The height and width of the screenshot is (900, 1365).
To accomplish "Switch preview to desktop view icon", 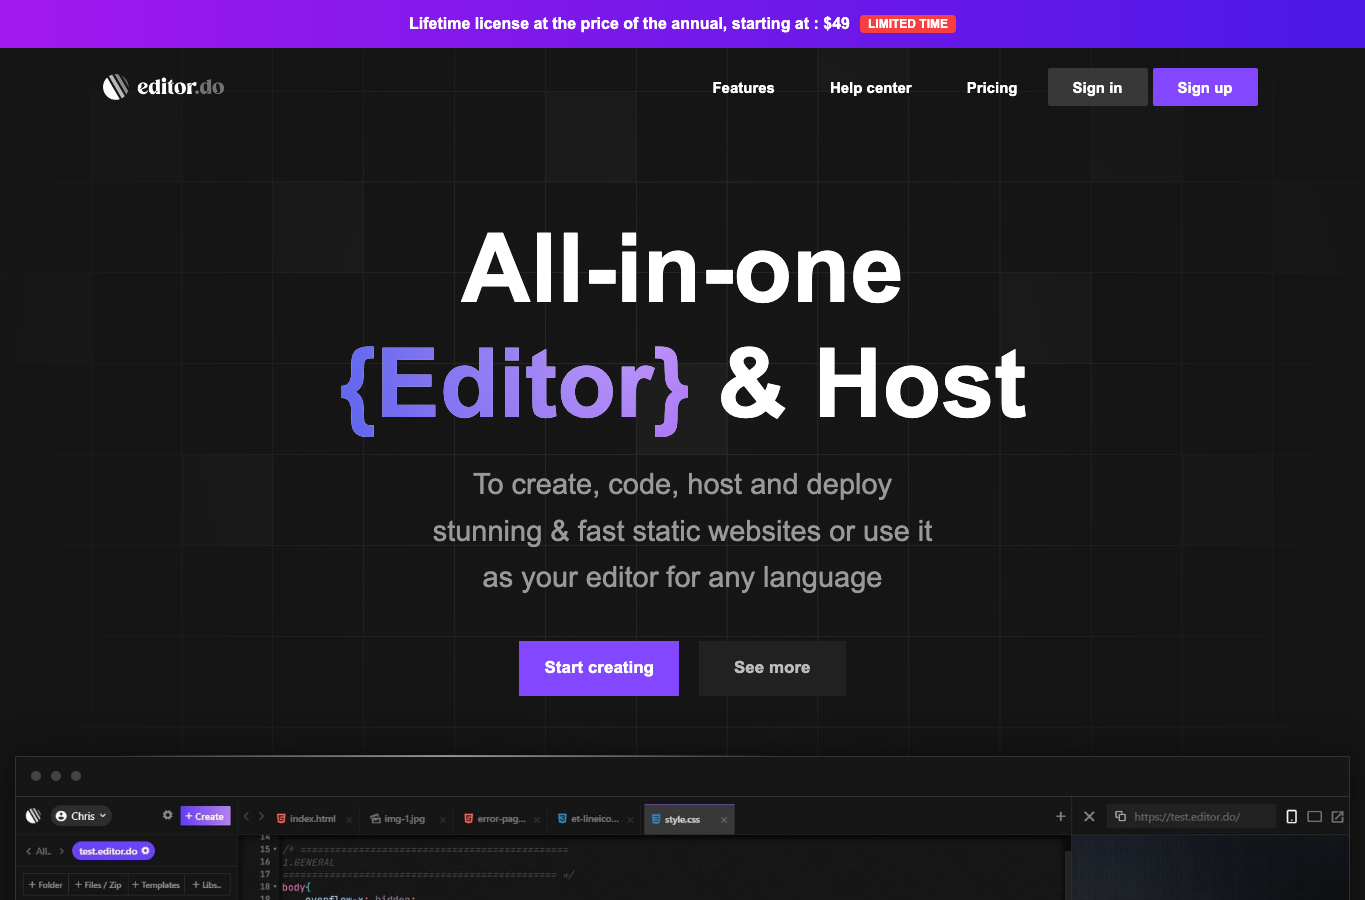I will pos(1315,816).
